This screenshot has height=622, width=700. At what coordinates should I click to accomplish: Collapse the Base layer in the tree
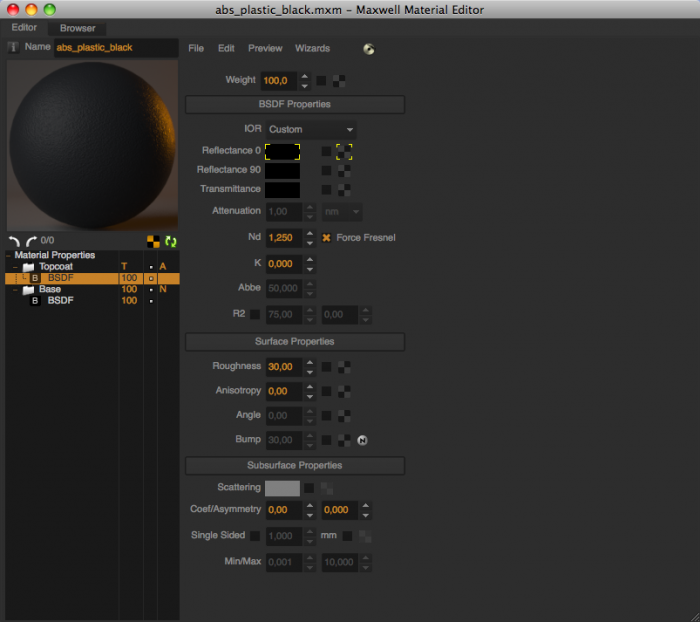pos(15,290)
